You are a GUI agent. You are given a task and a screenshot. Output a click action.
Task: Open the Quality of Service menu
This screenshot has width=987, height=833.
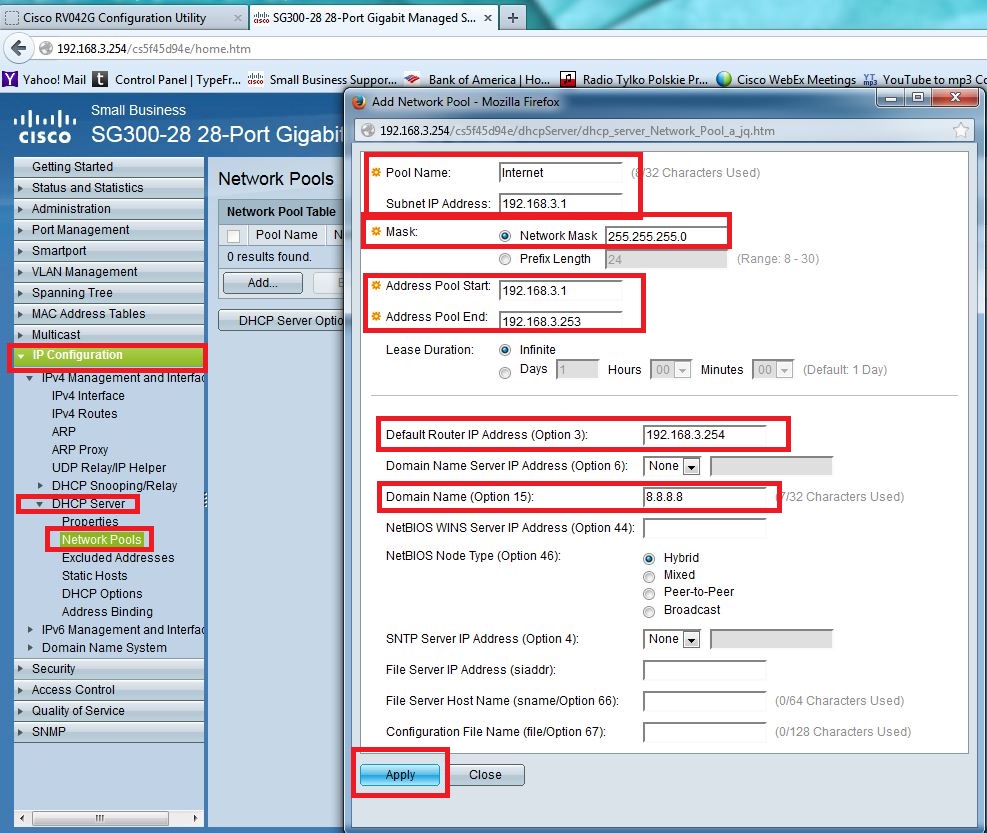(x=109, y=710)
